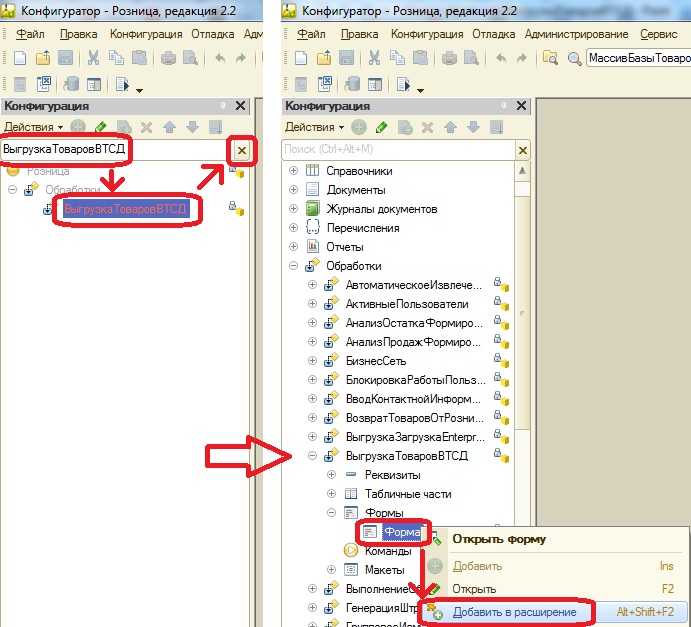This screenshot has height=627, width=691.
Task: Collapse Обработки node in right window tree
Action: tap(293, 266)
